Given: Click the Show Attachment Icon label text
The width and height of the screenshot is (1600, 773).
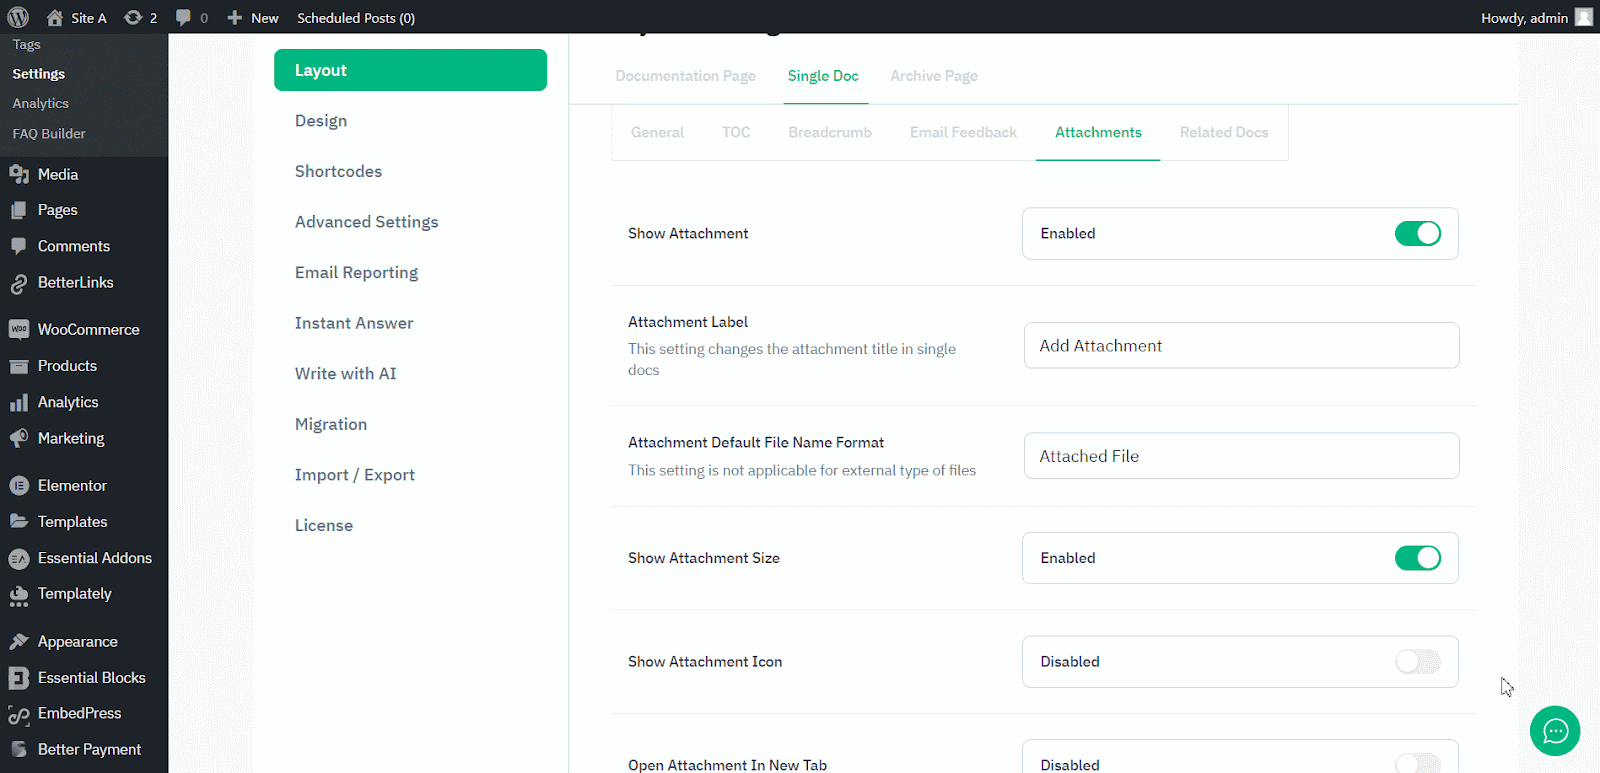Looking at the screenshot, I should [x=705, y=662].
